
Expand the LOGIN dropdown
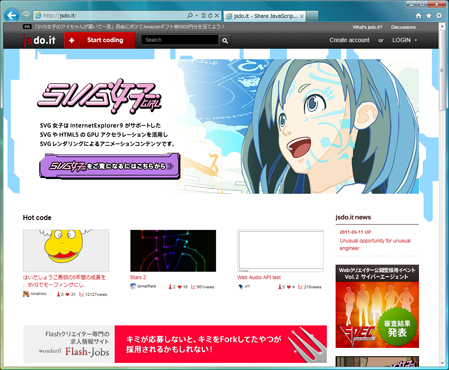pyautogui.click(x=404, y=40)
